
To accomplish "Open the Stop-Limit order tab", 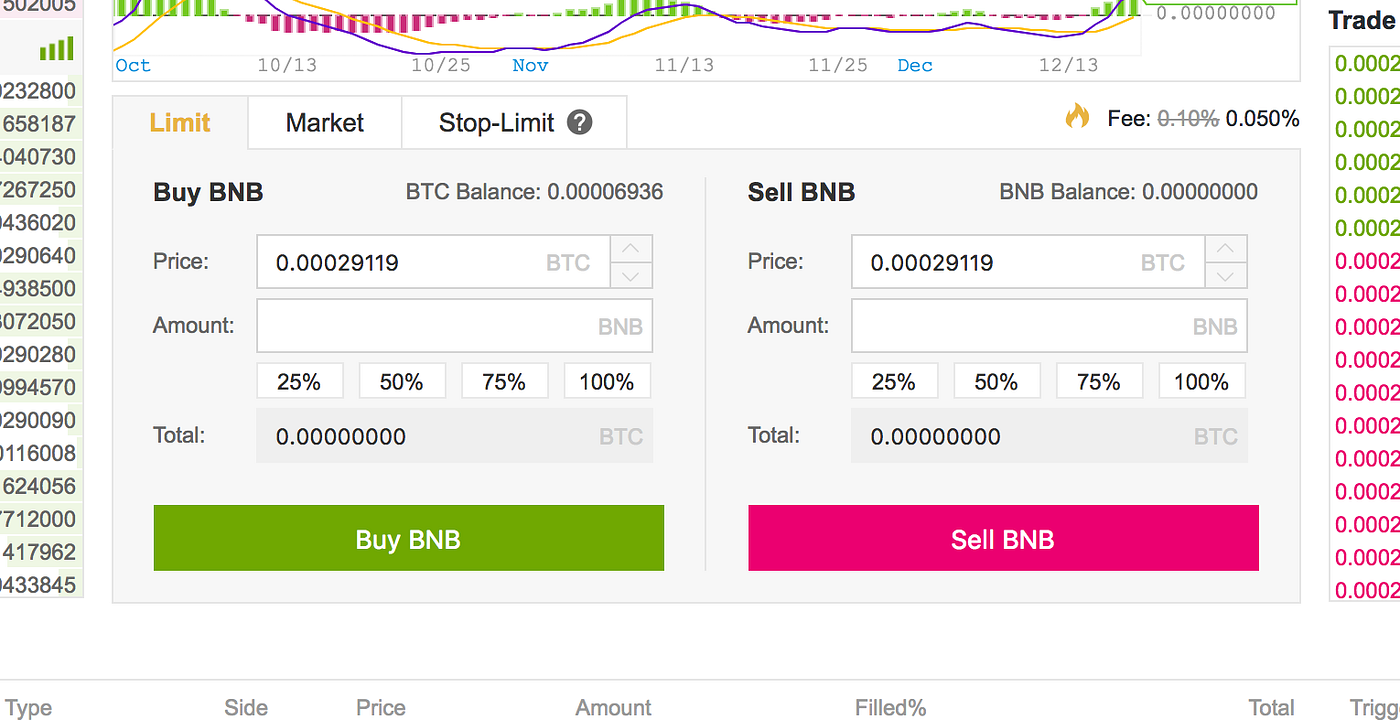I will click(x=514, y=123).
